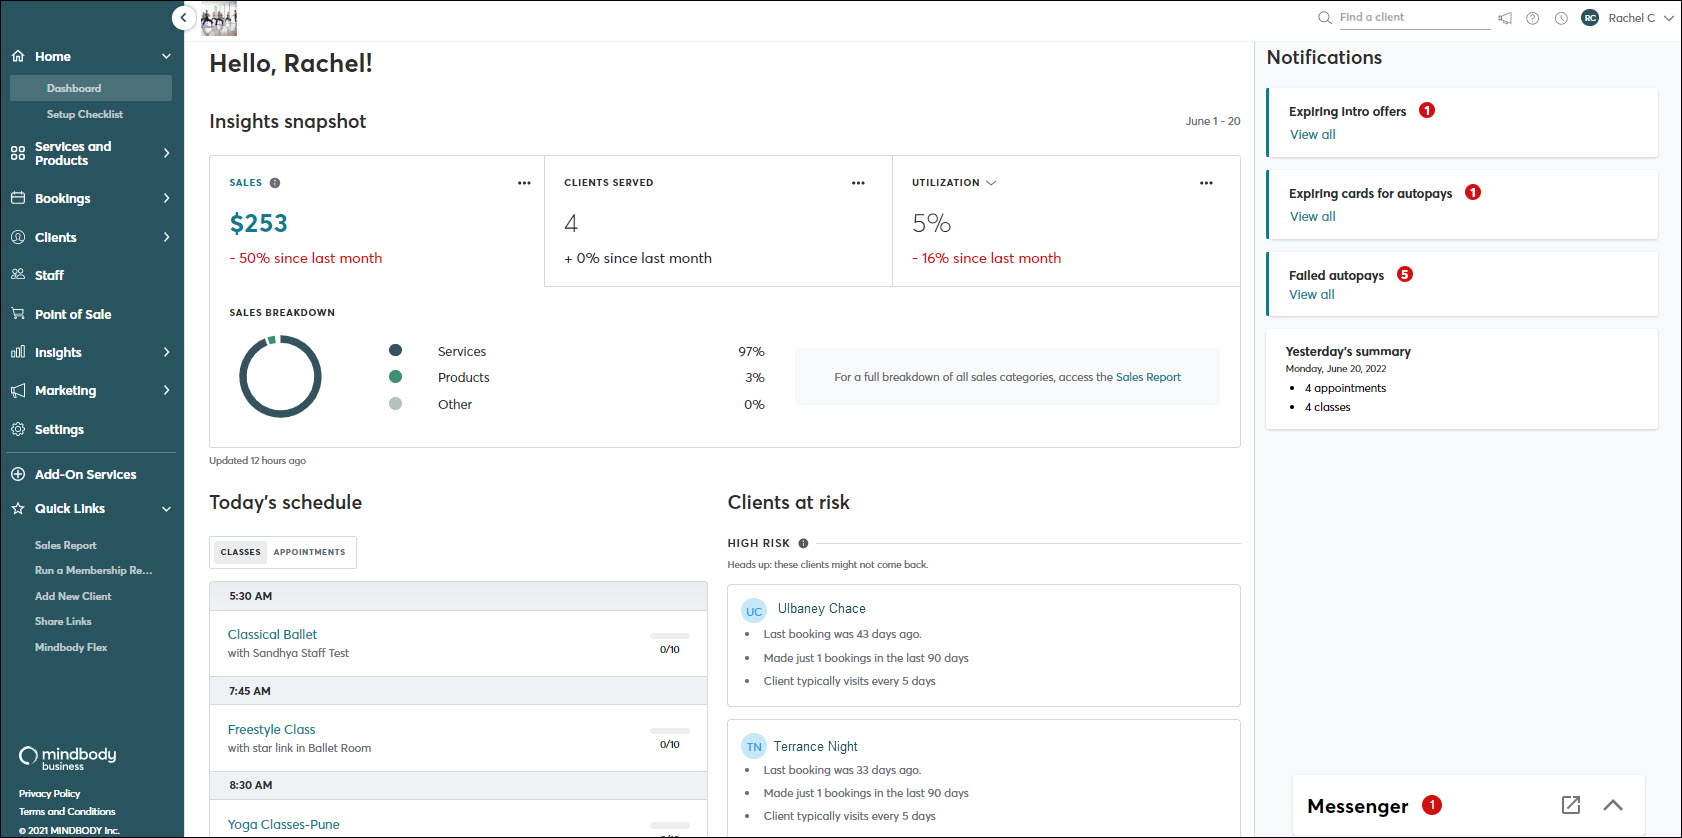Open the Utilization metric dropdown
The width and height of the screenshot is (1682, 838).
click(991, 183)
